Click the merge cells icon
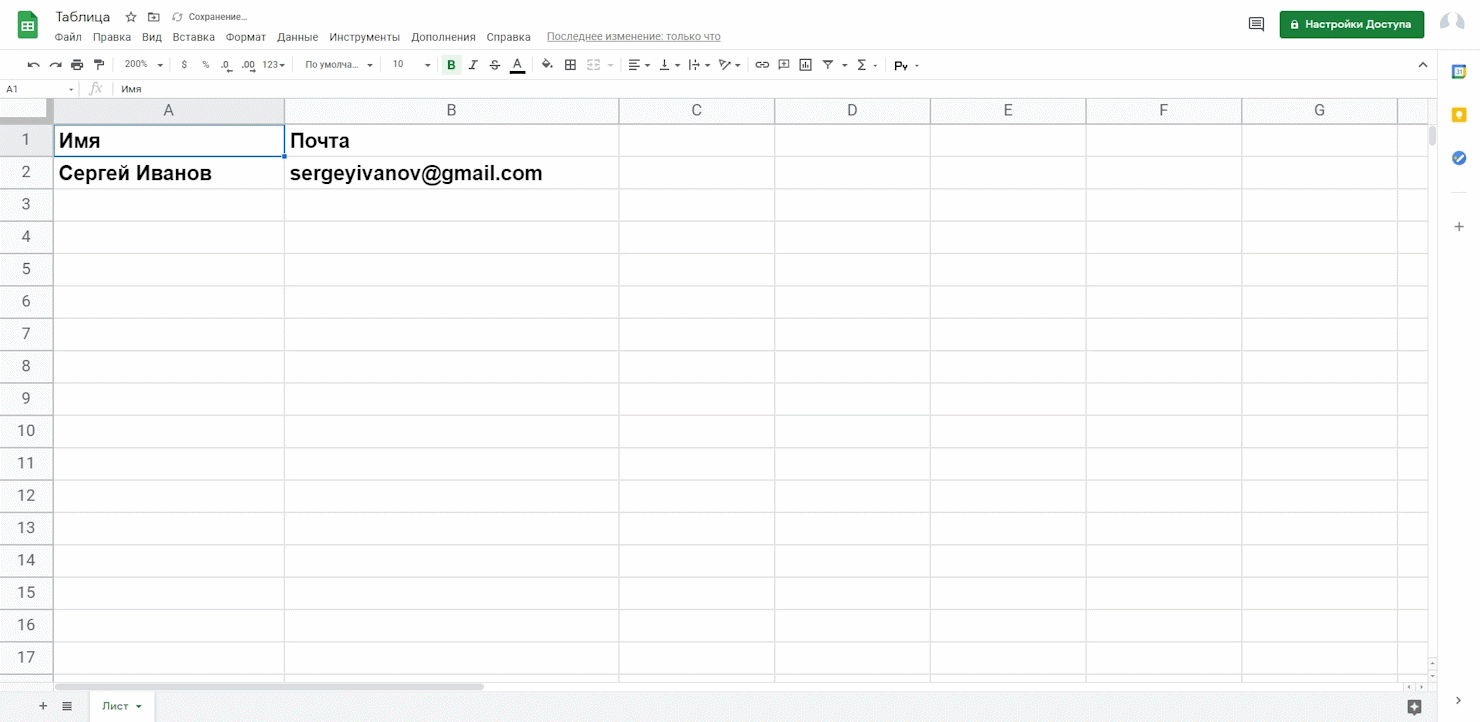This screenshot has width=1480, height=722. 593,65
